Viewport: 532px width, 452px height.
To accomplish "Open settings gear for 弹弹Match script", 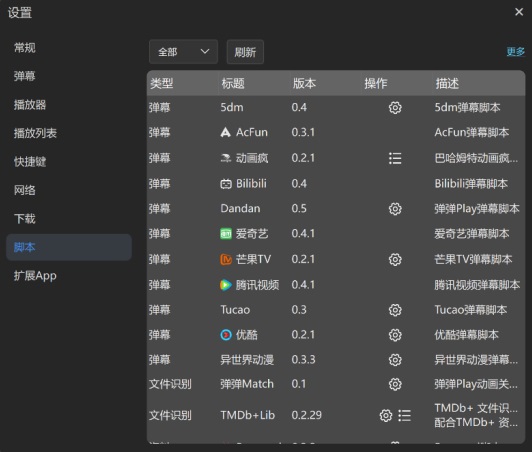I will tap(395, 384).
